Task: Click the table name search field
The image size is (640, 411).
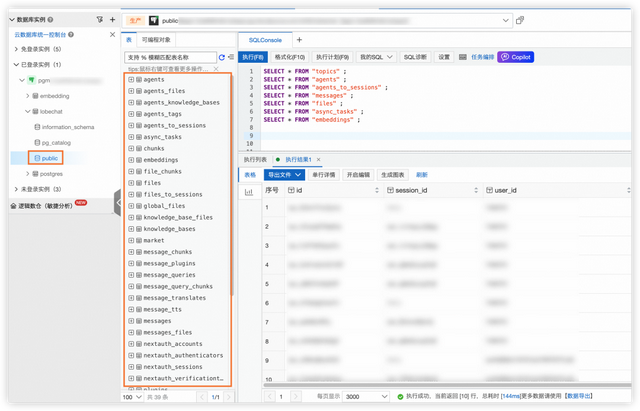Action: [170, 57]
